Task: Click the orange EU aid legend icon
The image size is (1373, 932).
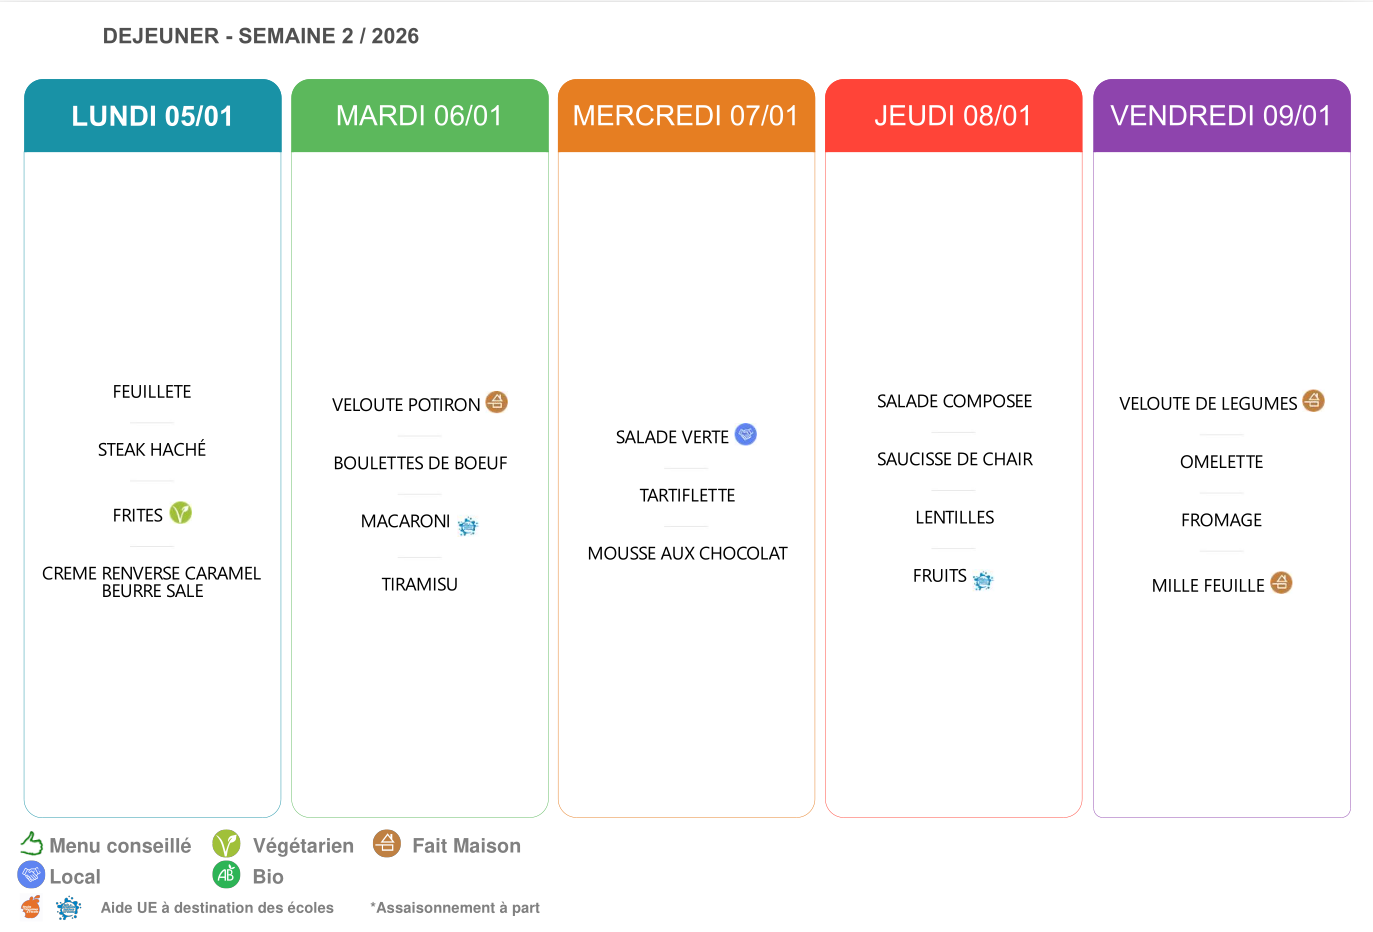Action: [32, 907]
